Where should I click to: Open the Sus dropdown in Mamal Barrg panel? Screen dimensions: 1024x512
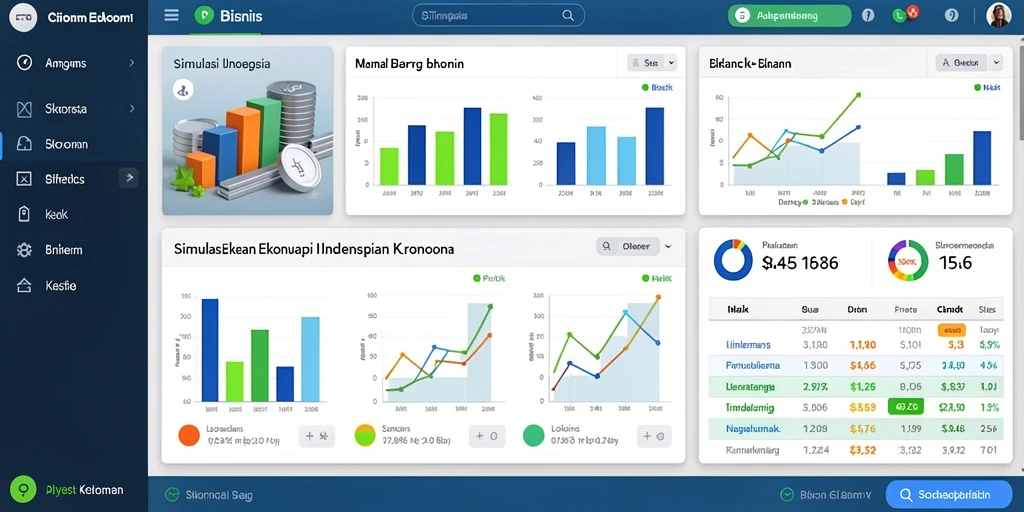pyautogui.click(x=652, y=63)
